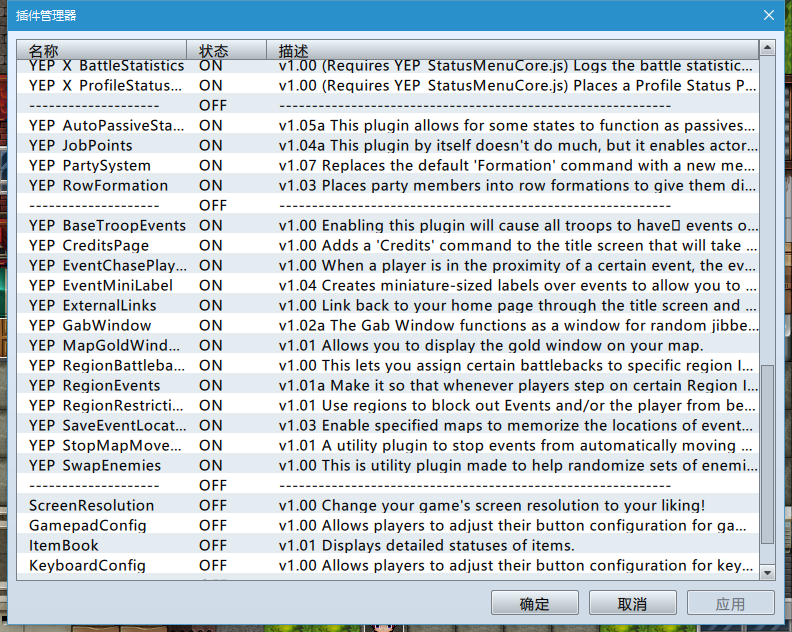Click the ON status of YEP_RegionEvents
792x632 pixels.
[x=211, y=385]
